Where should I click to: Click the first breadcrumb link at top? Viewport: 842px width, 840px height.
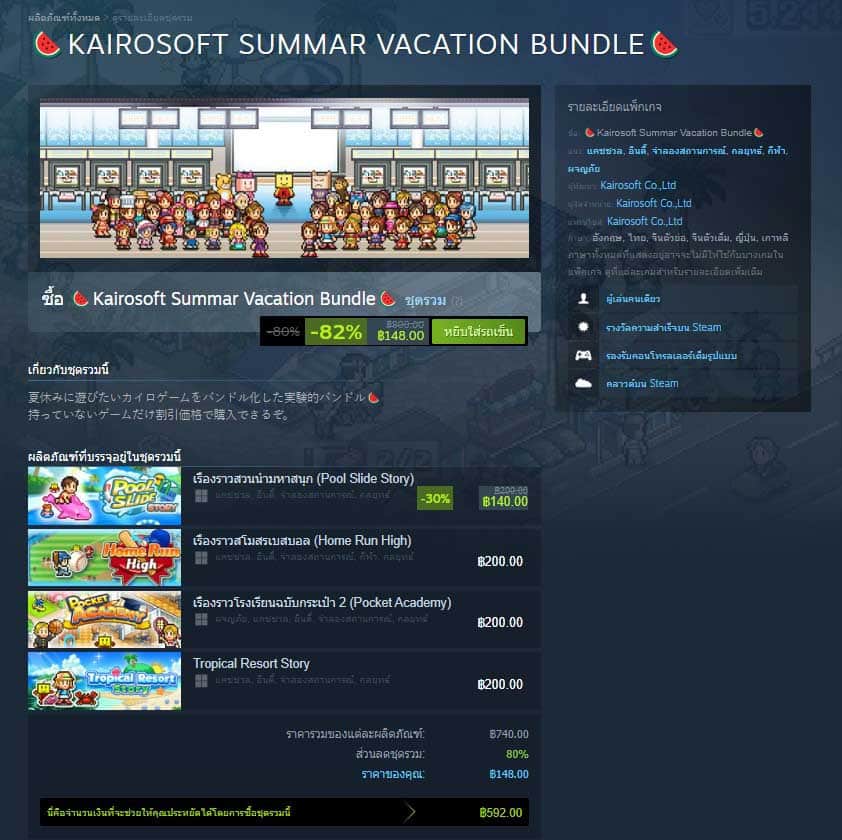click(64, 18)
